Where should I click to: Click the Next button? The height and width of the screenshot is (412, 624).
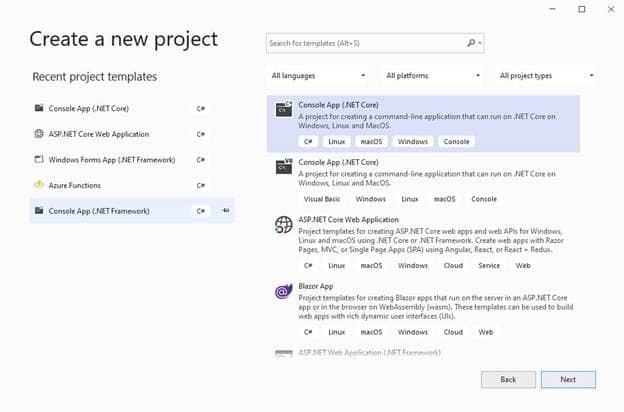[x=568, y=380]
